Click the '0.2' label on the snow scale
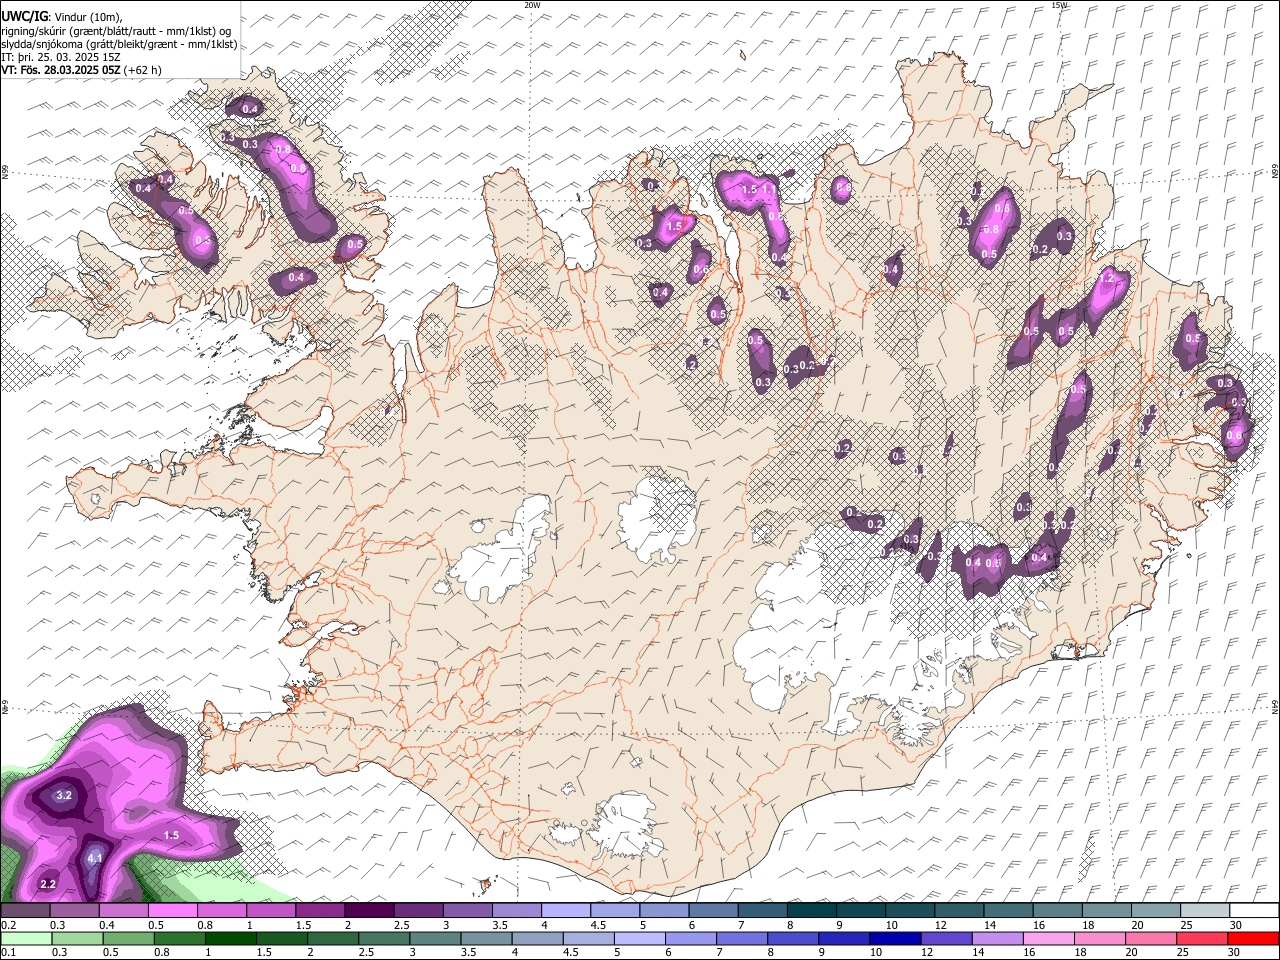Image resolution: width=1280 pixels, height=960 pixels. (x=9, y=925)
